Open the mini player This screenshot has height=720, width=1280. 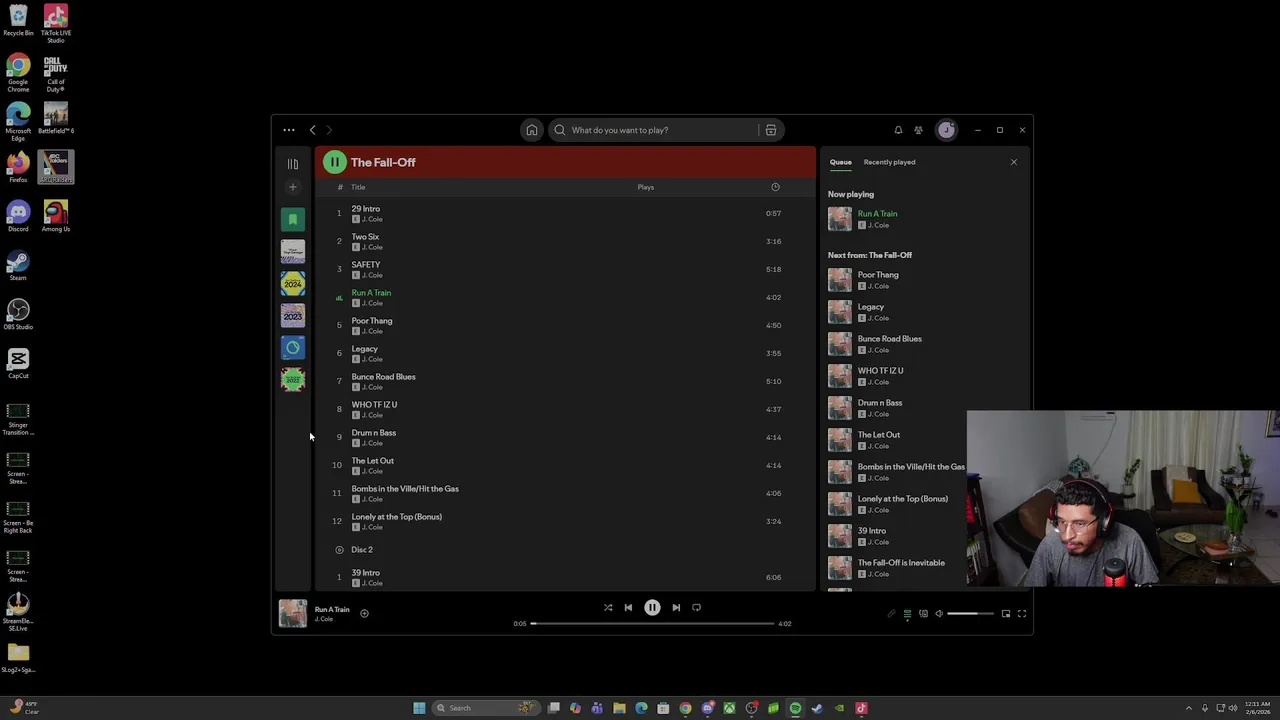(x=1006, y=614)
